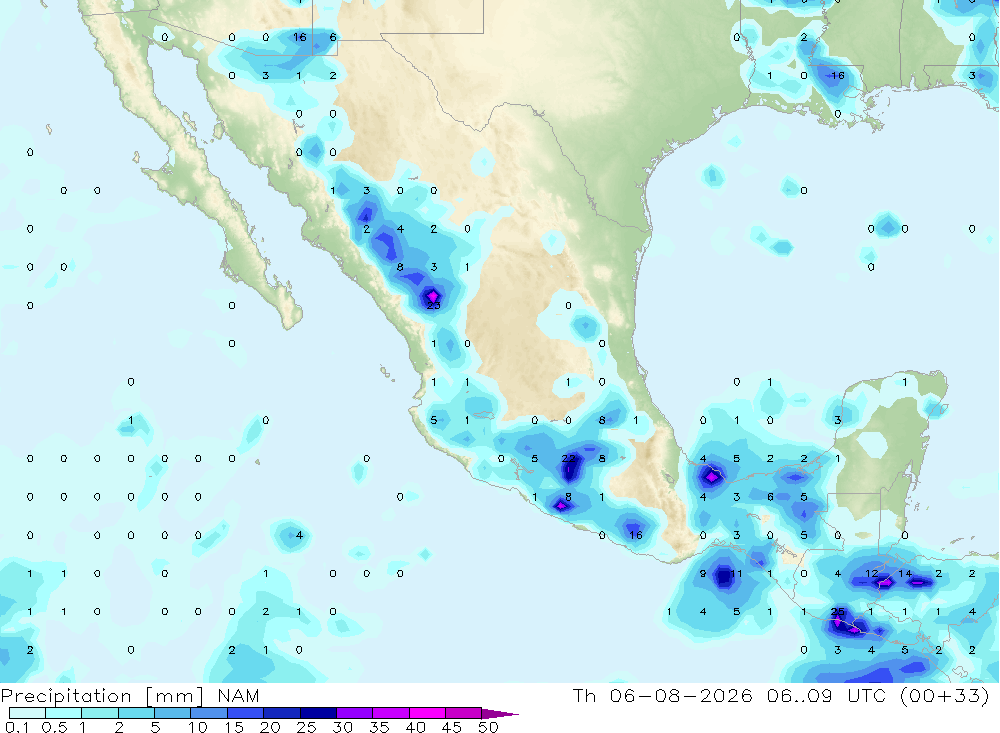Click the legend label '50'

[x=488, y=727]
